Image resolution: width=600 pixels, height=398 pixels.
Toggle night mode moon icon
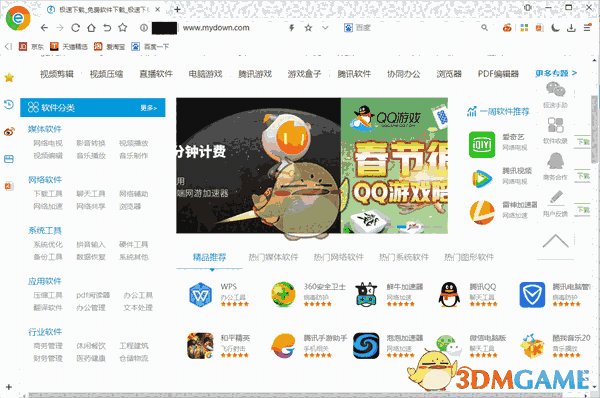coord(555,28)
